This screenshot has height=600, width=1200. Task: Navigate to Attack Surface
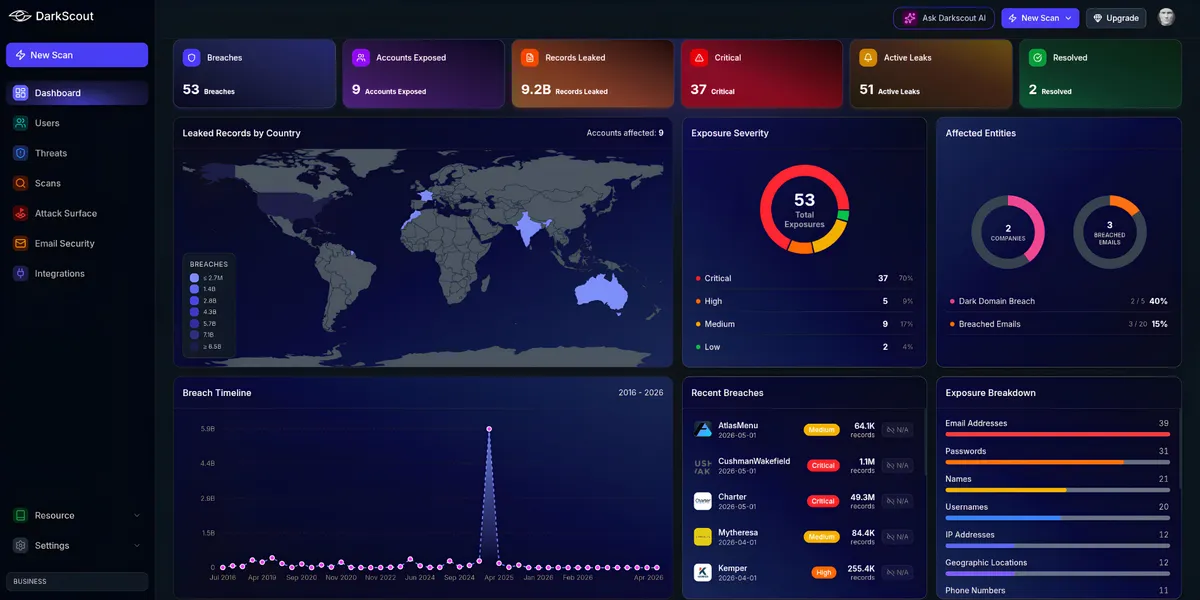click(77, 213)
